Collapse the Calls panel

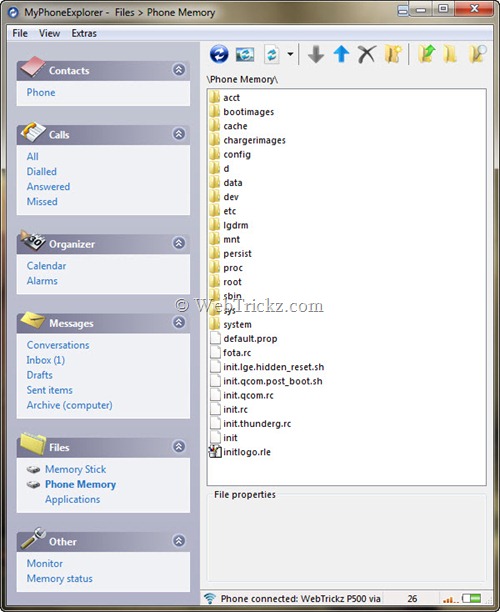coord(179,134)
